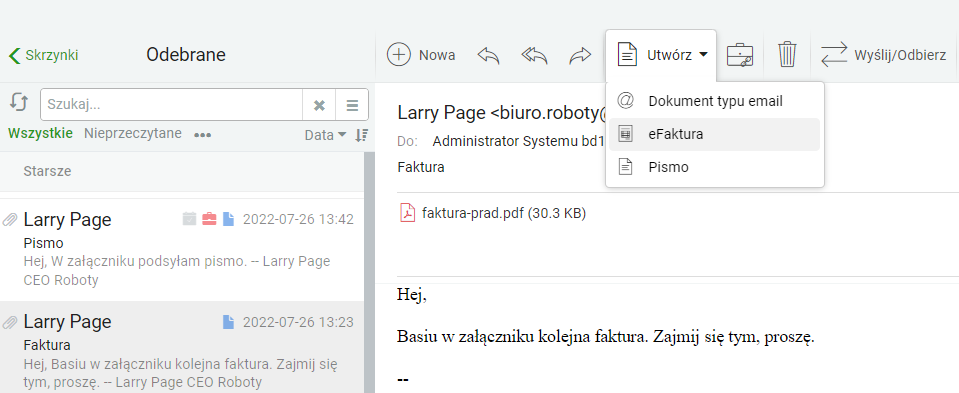This screenshot has height=393, width=959.
Task: Click paperclip icon on Pismo message
Action: 10,219
